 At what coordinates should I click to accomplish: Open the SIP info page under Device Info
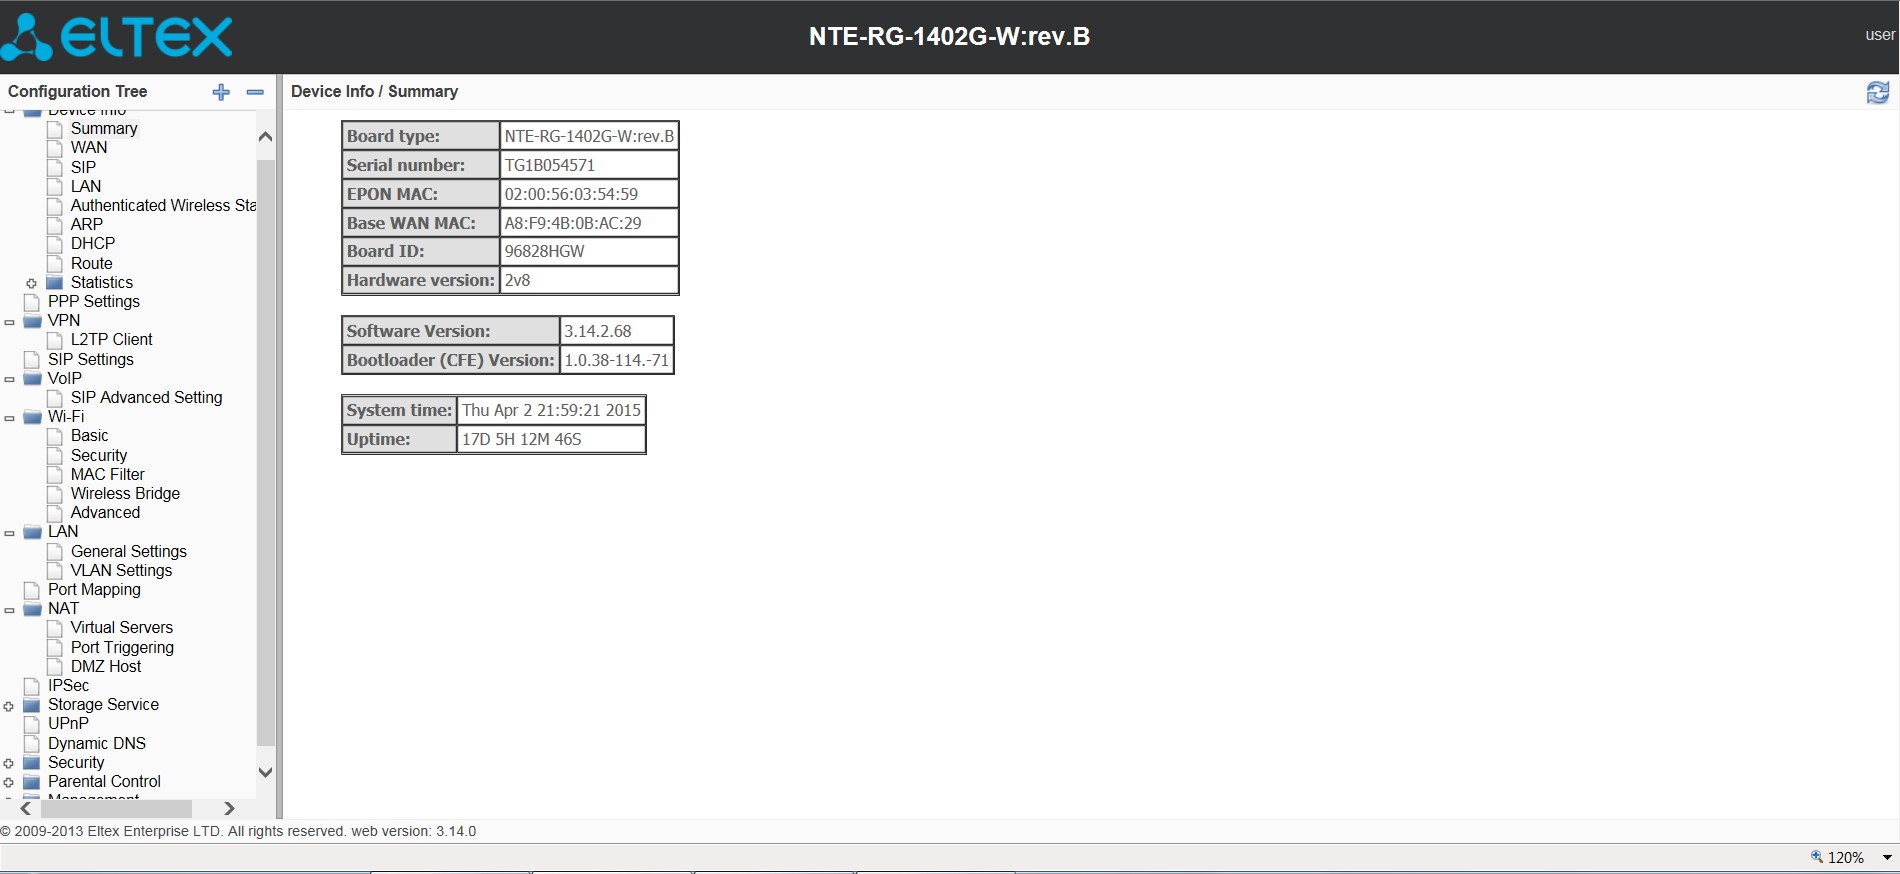(83, 167)
